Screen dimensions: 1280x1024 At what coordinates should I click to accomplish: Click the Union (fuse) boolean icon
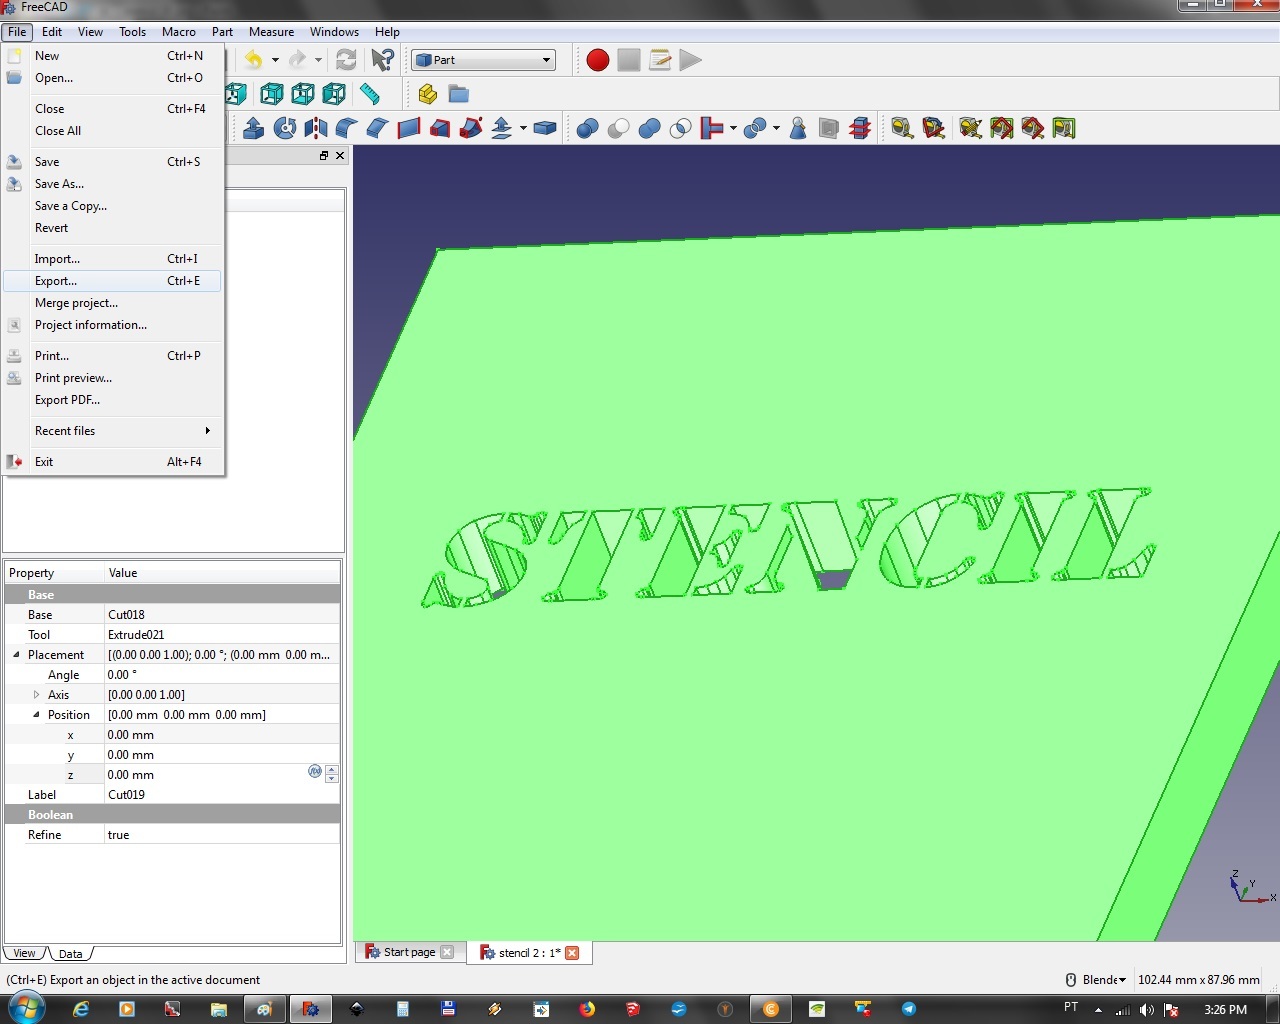click(650, 128)
